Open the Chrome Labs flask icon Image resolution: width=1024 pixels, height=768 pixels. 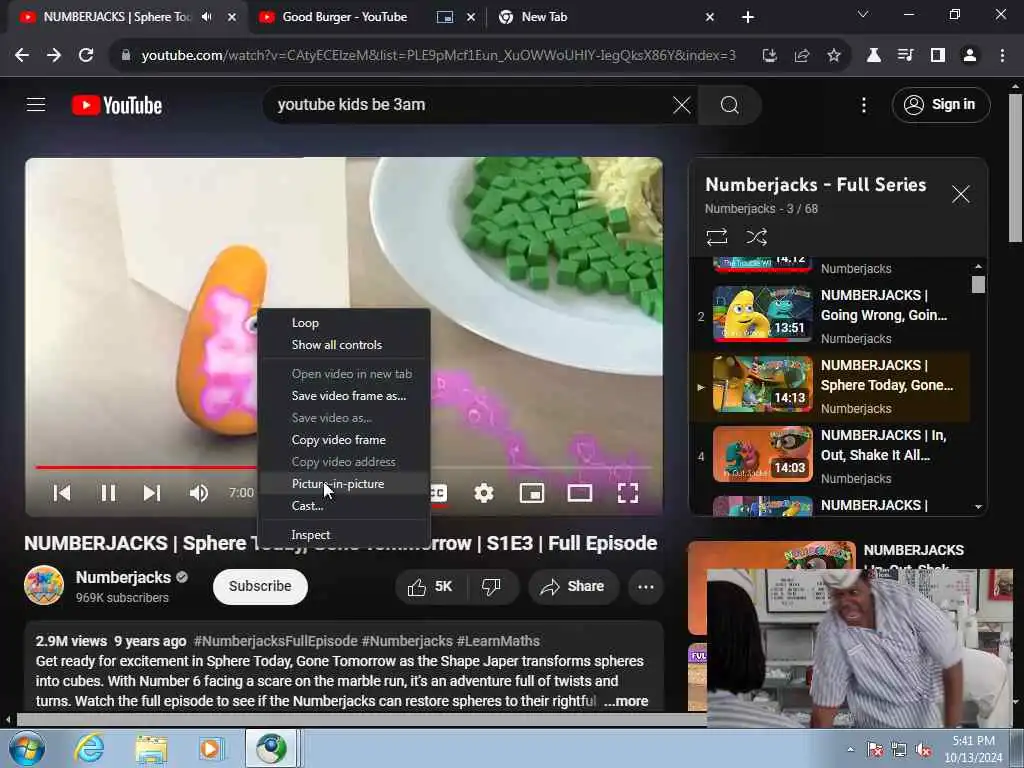click(x=873, y=56)
